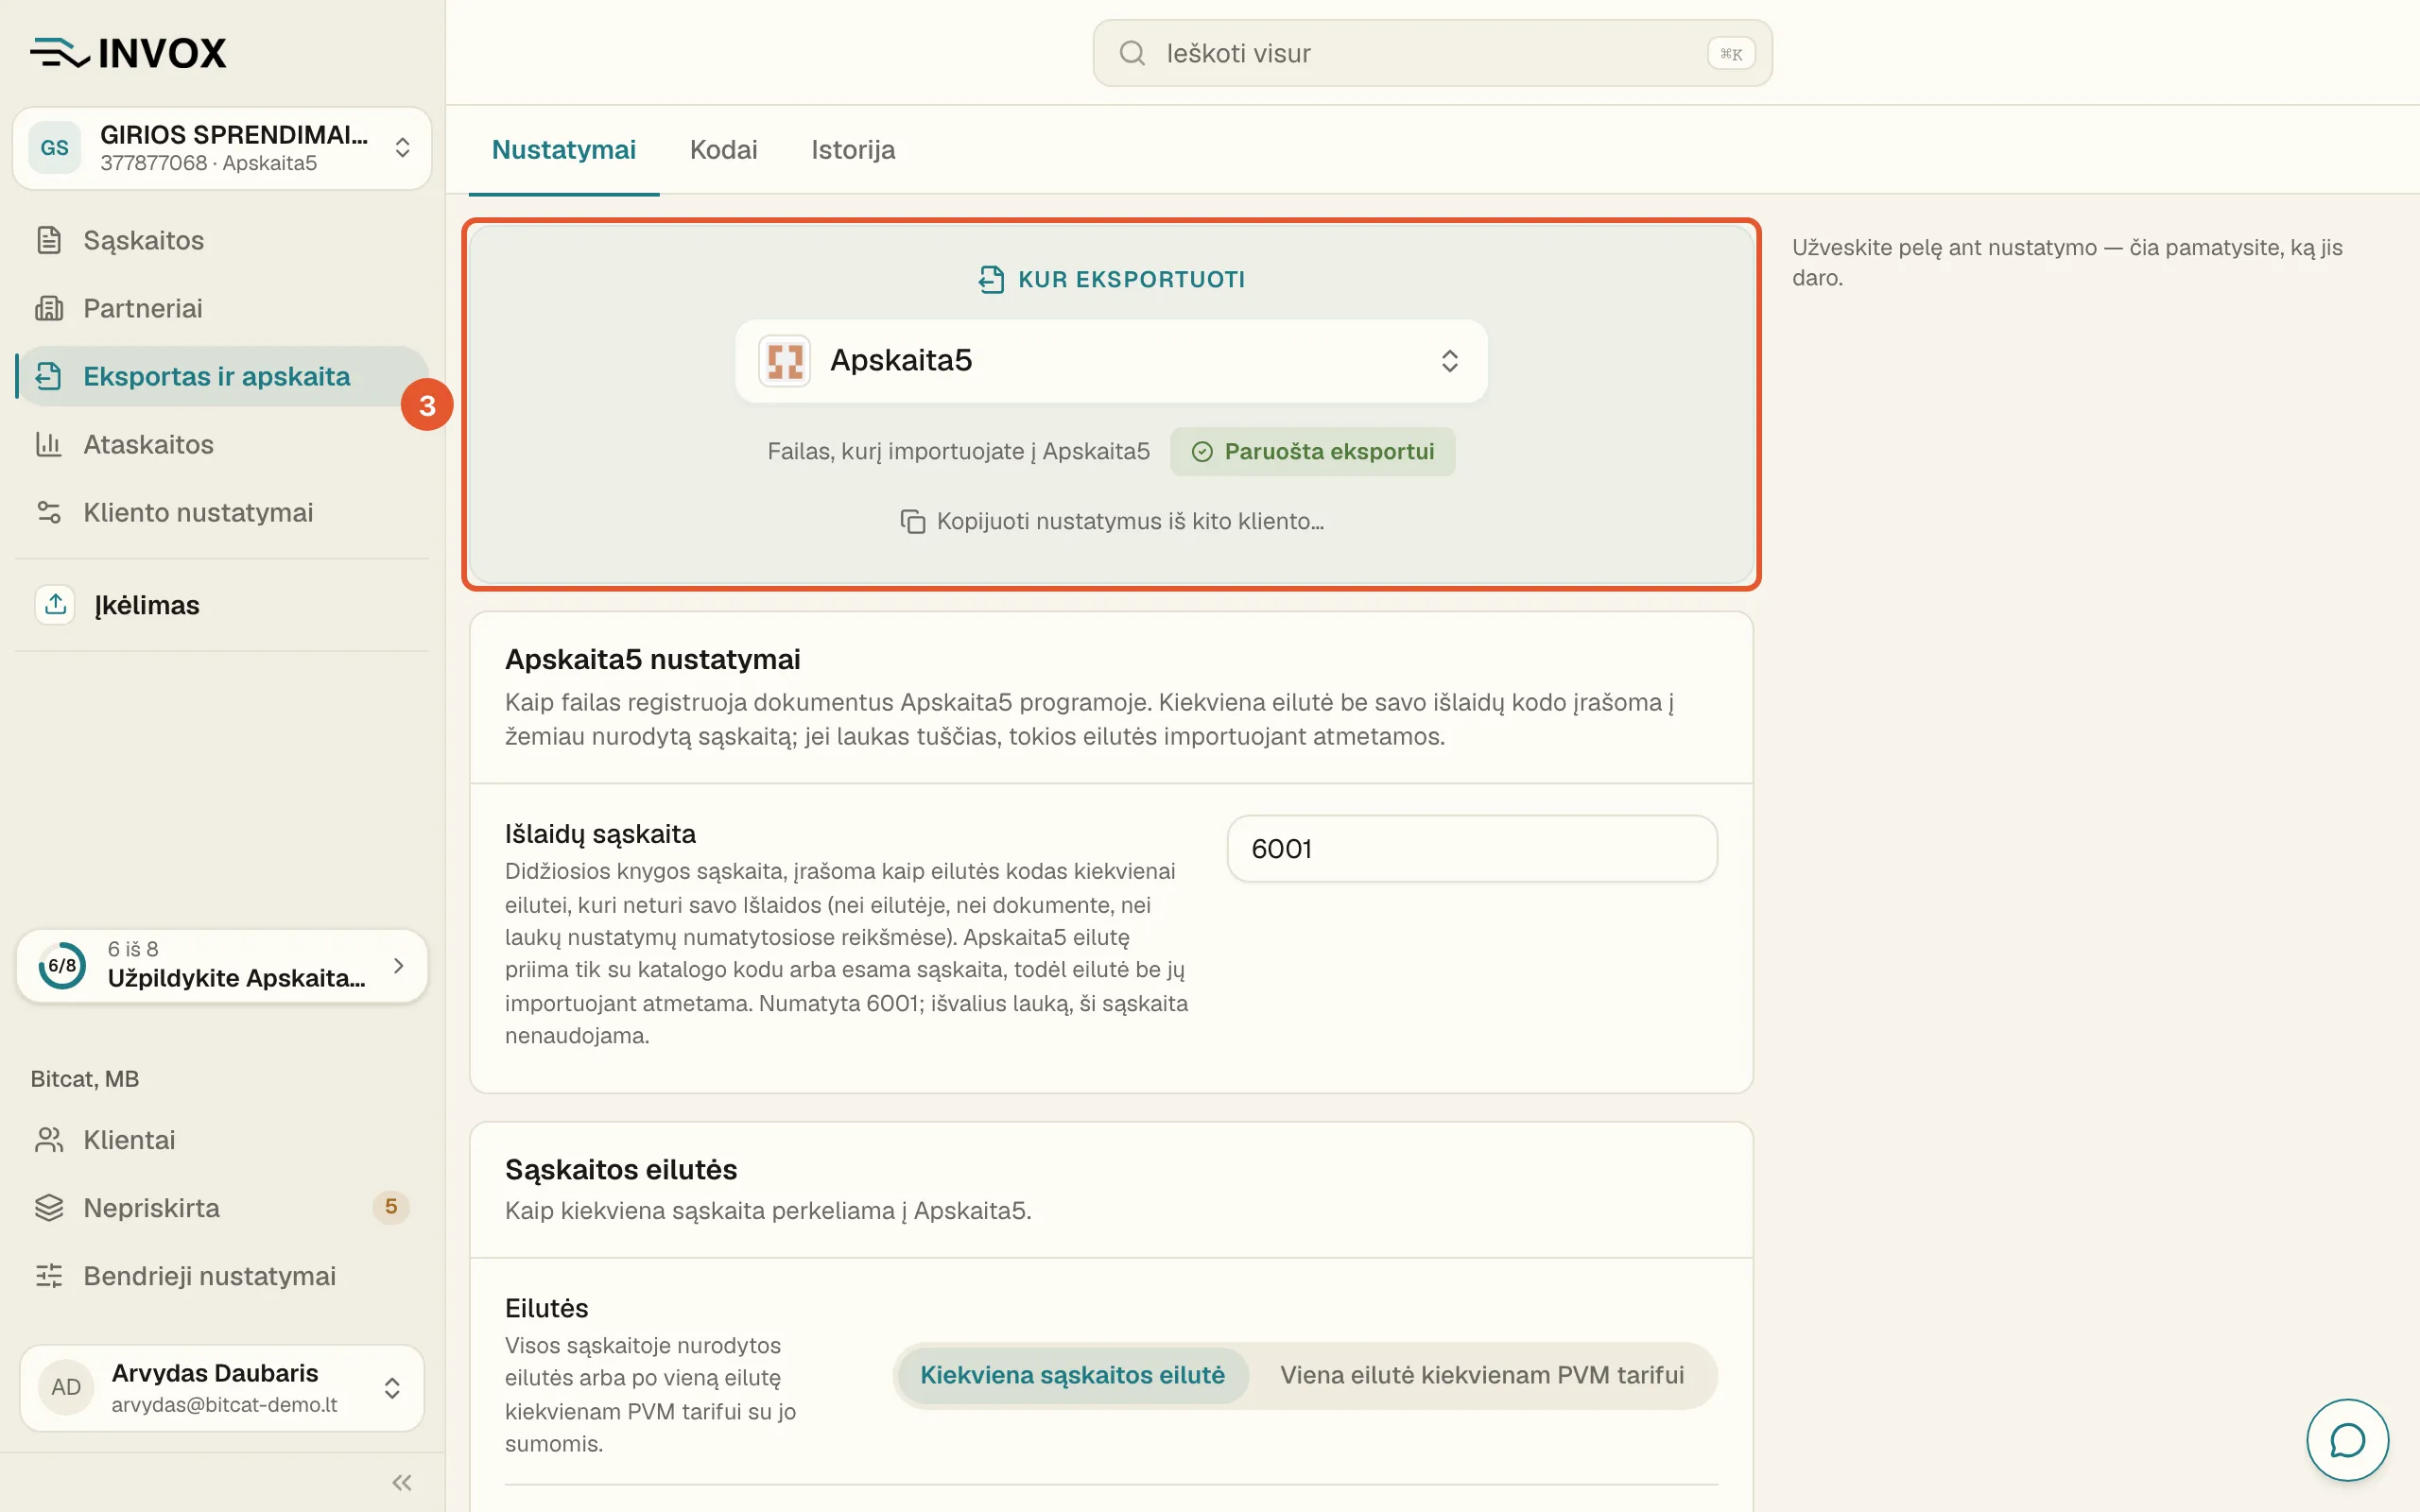Click the Sąskaitos eilutės heading

point(621,1169)
